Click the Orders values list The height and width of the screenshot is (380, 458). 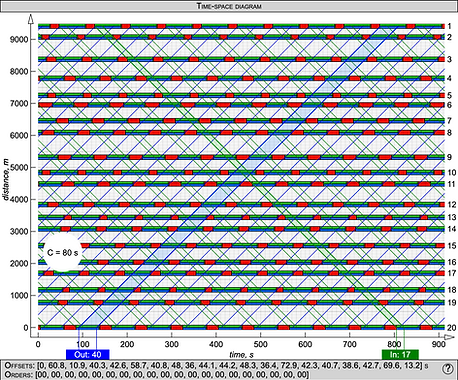click(x=172, y=374)
